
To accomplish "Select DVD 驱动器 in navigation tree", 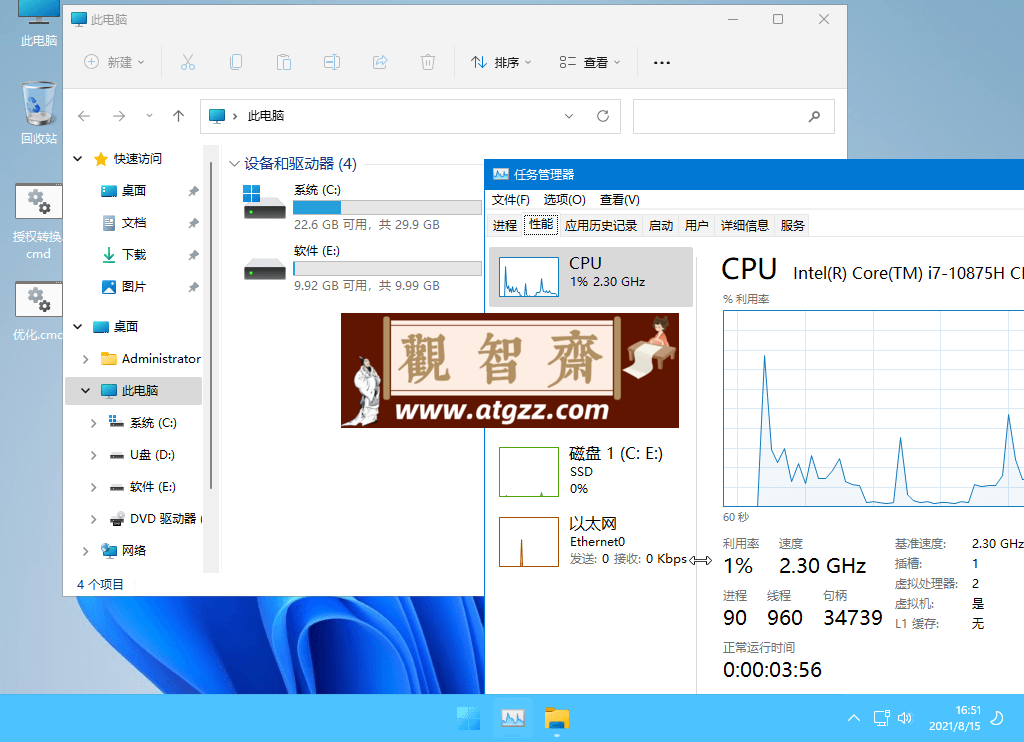I will [x=162, y=519].
